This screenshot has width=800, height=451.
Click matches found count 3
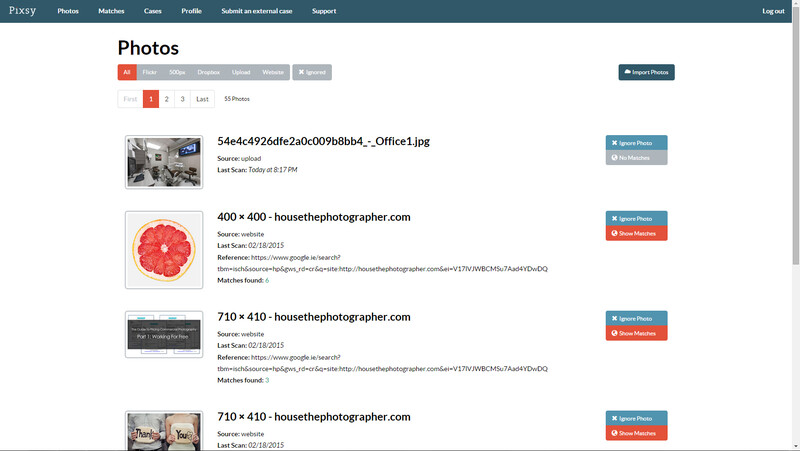click(267, 380)
